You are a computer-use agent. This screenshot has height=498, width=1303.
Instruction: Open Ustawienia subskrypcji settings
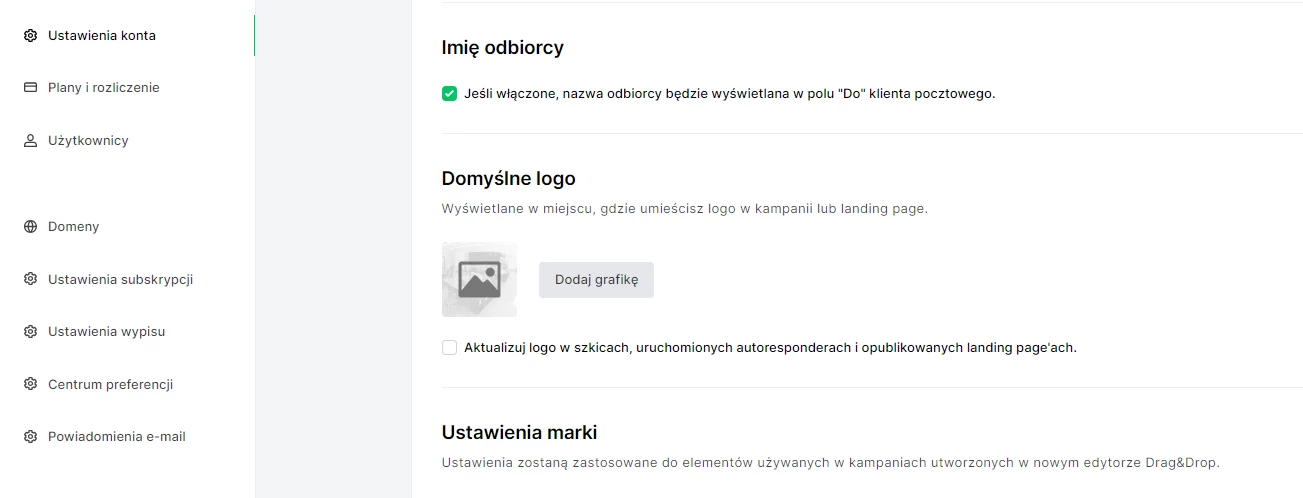(120, 279)
